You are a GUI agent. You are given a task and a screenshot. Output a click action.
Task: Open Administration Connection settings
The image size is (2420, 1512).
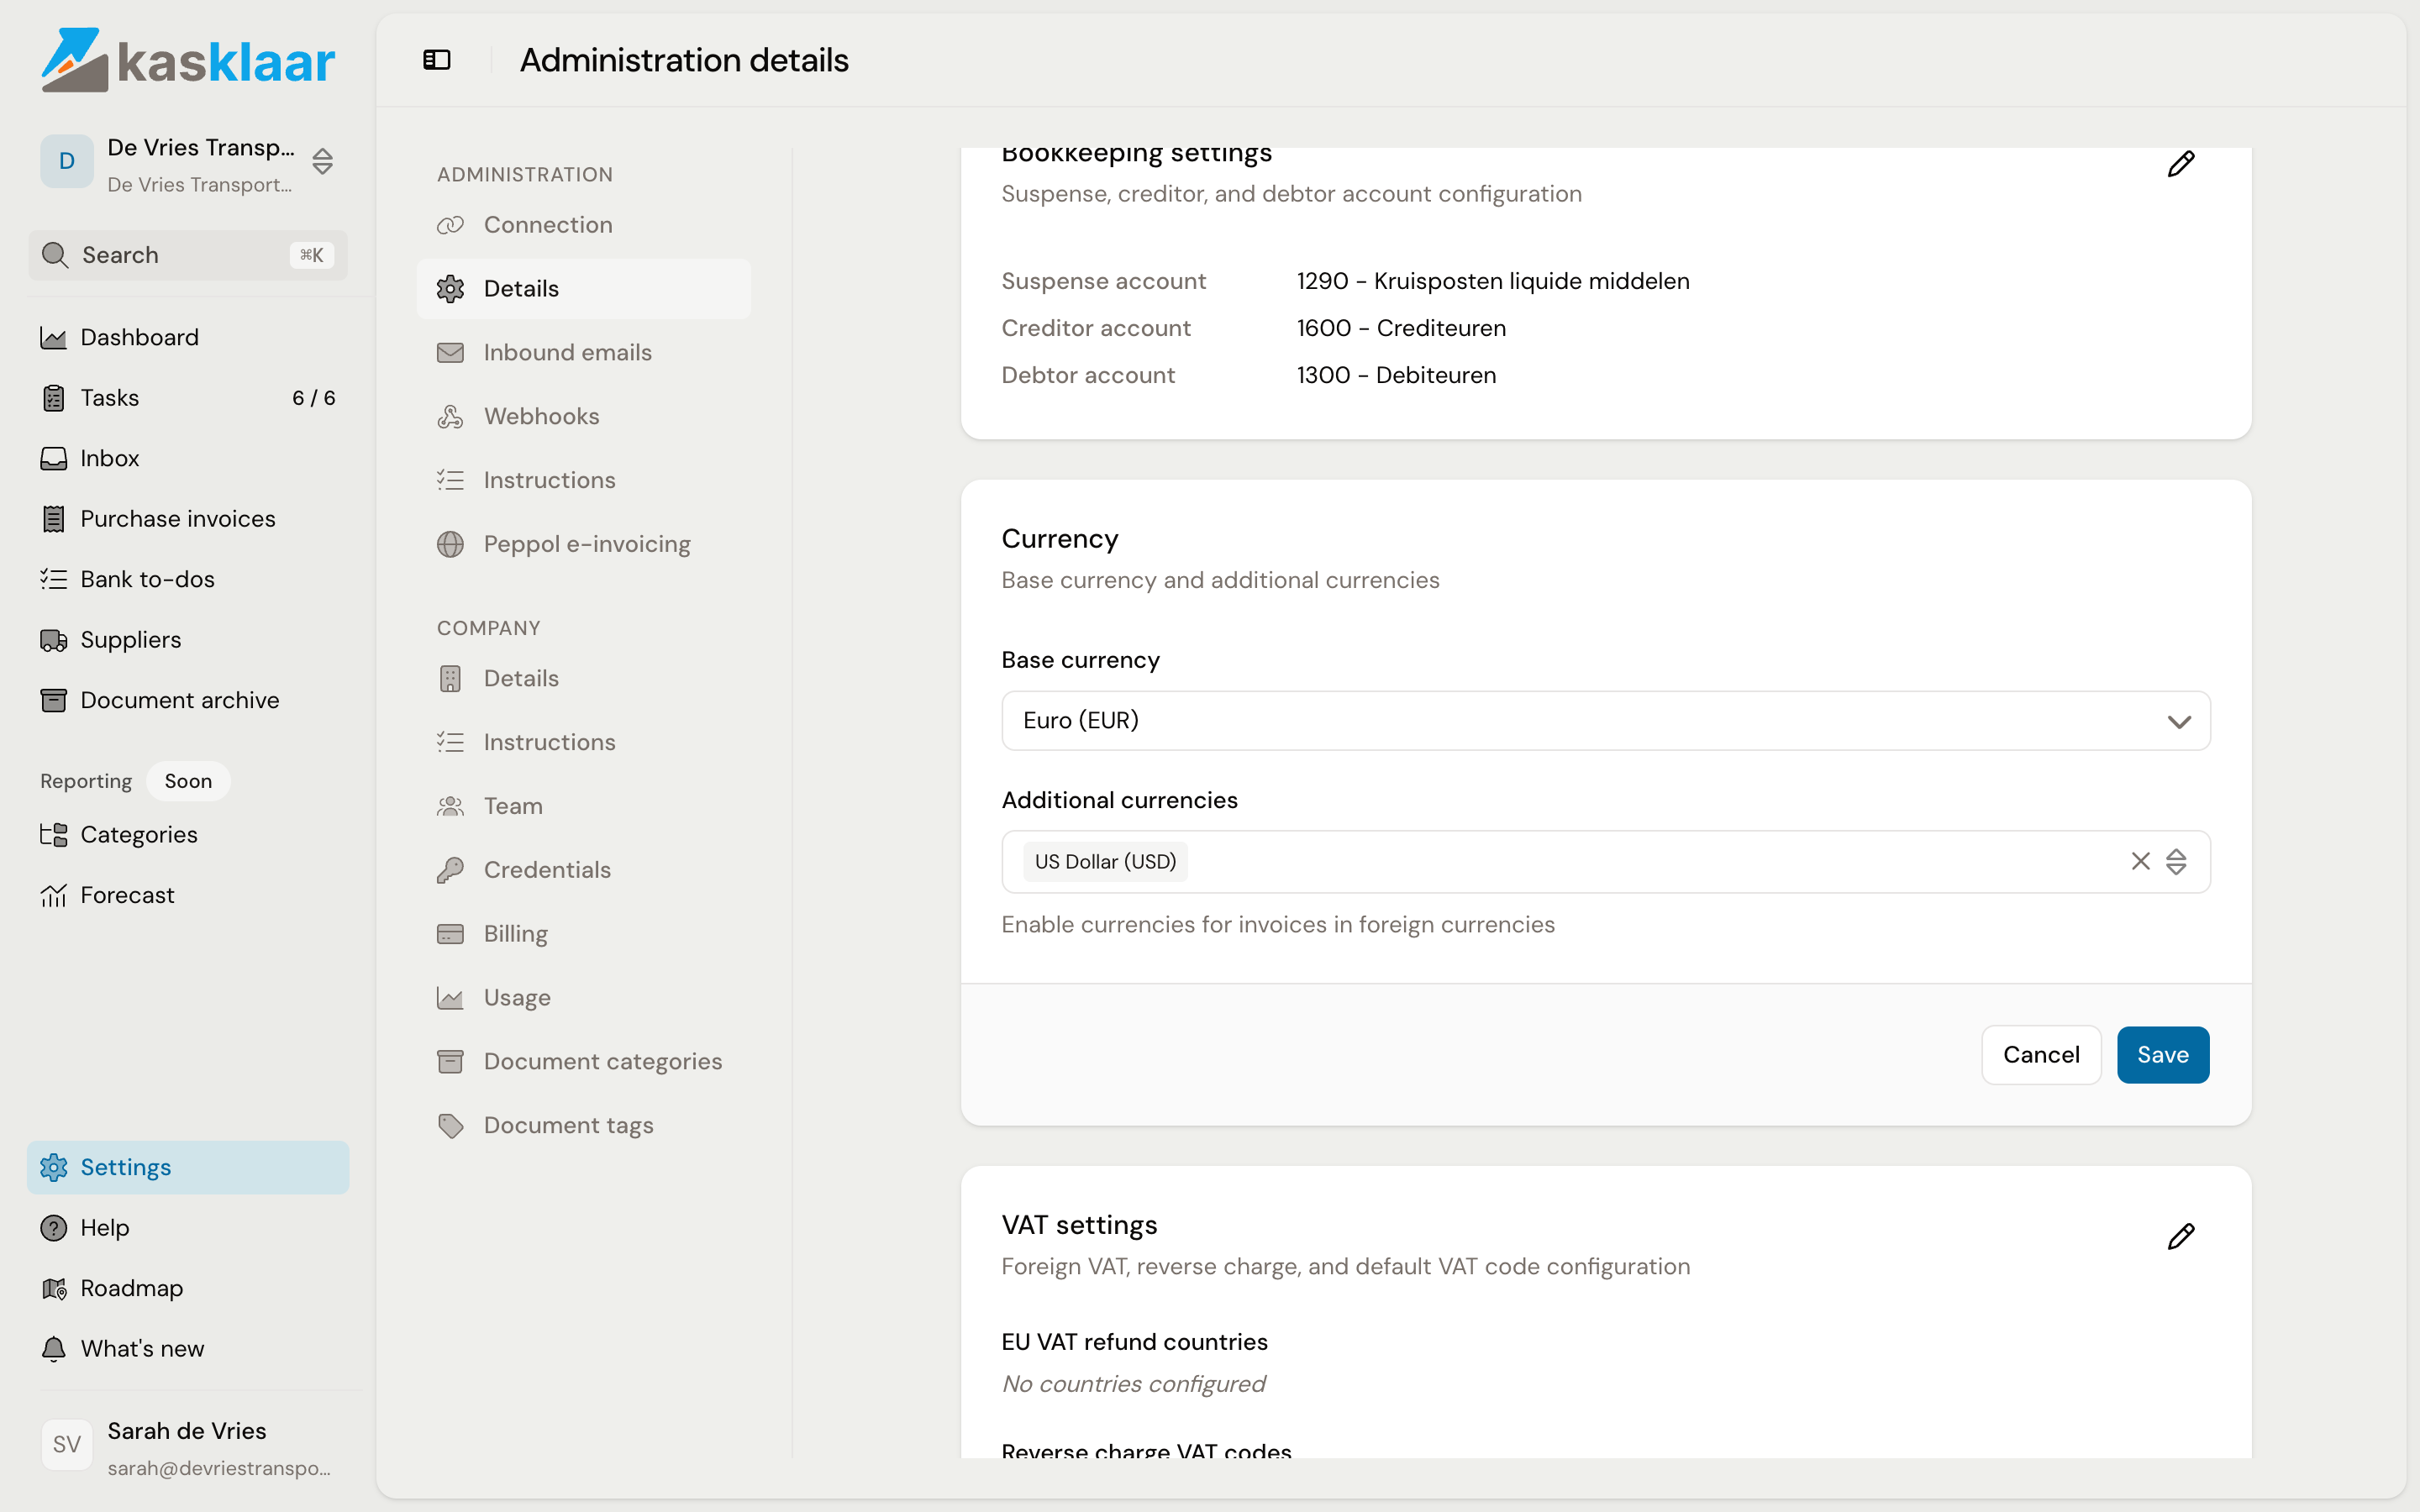584,225
